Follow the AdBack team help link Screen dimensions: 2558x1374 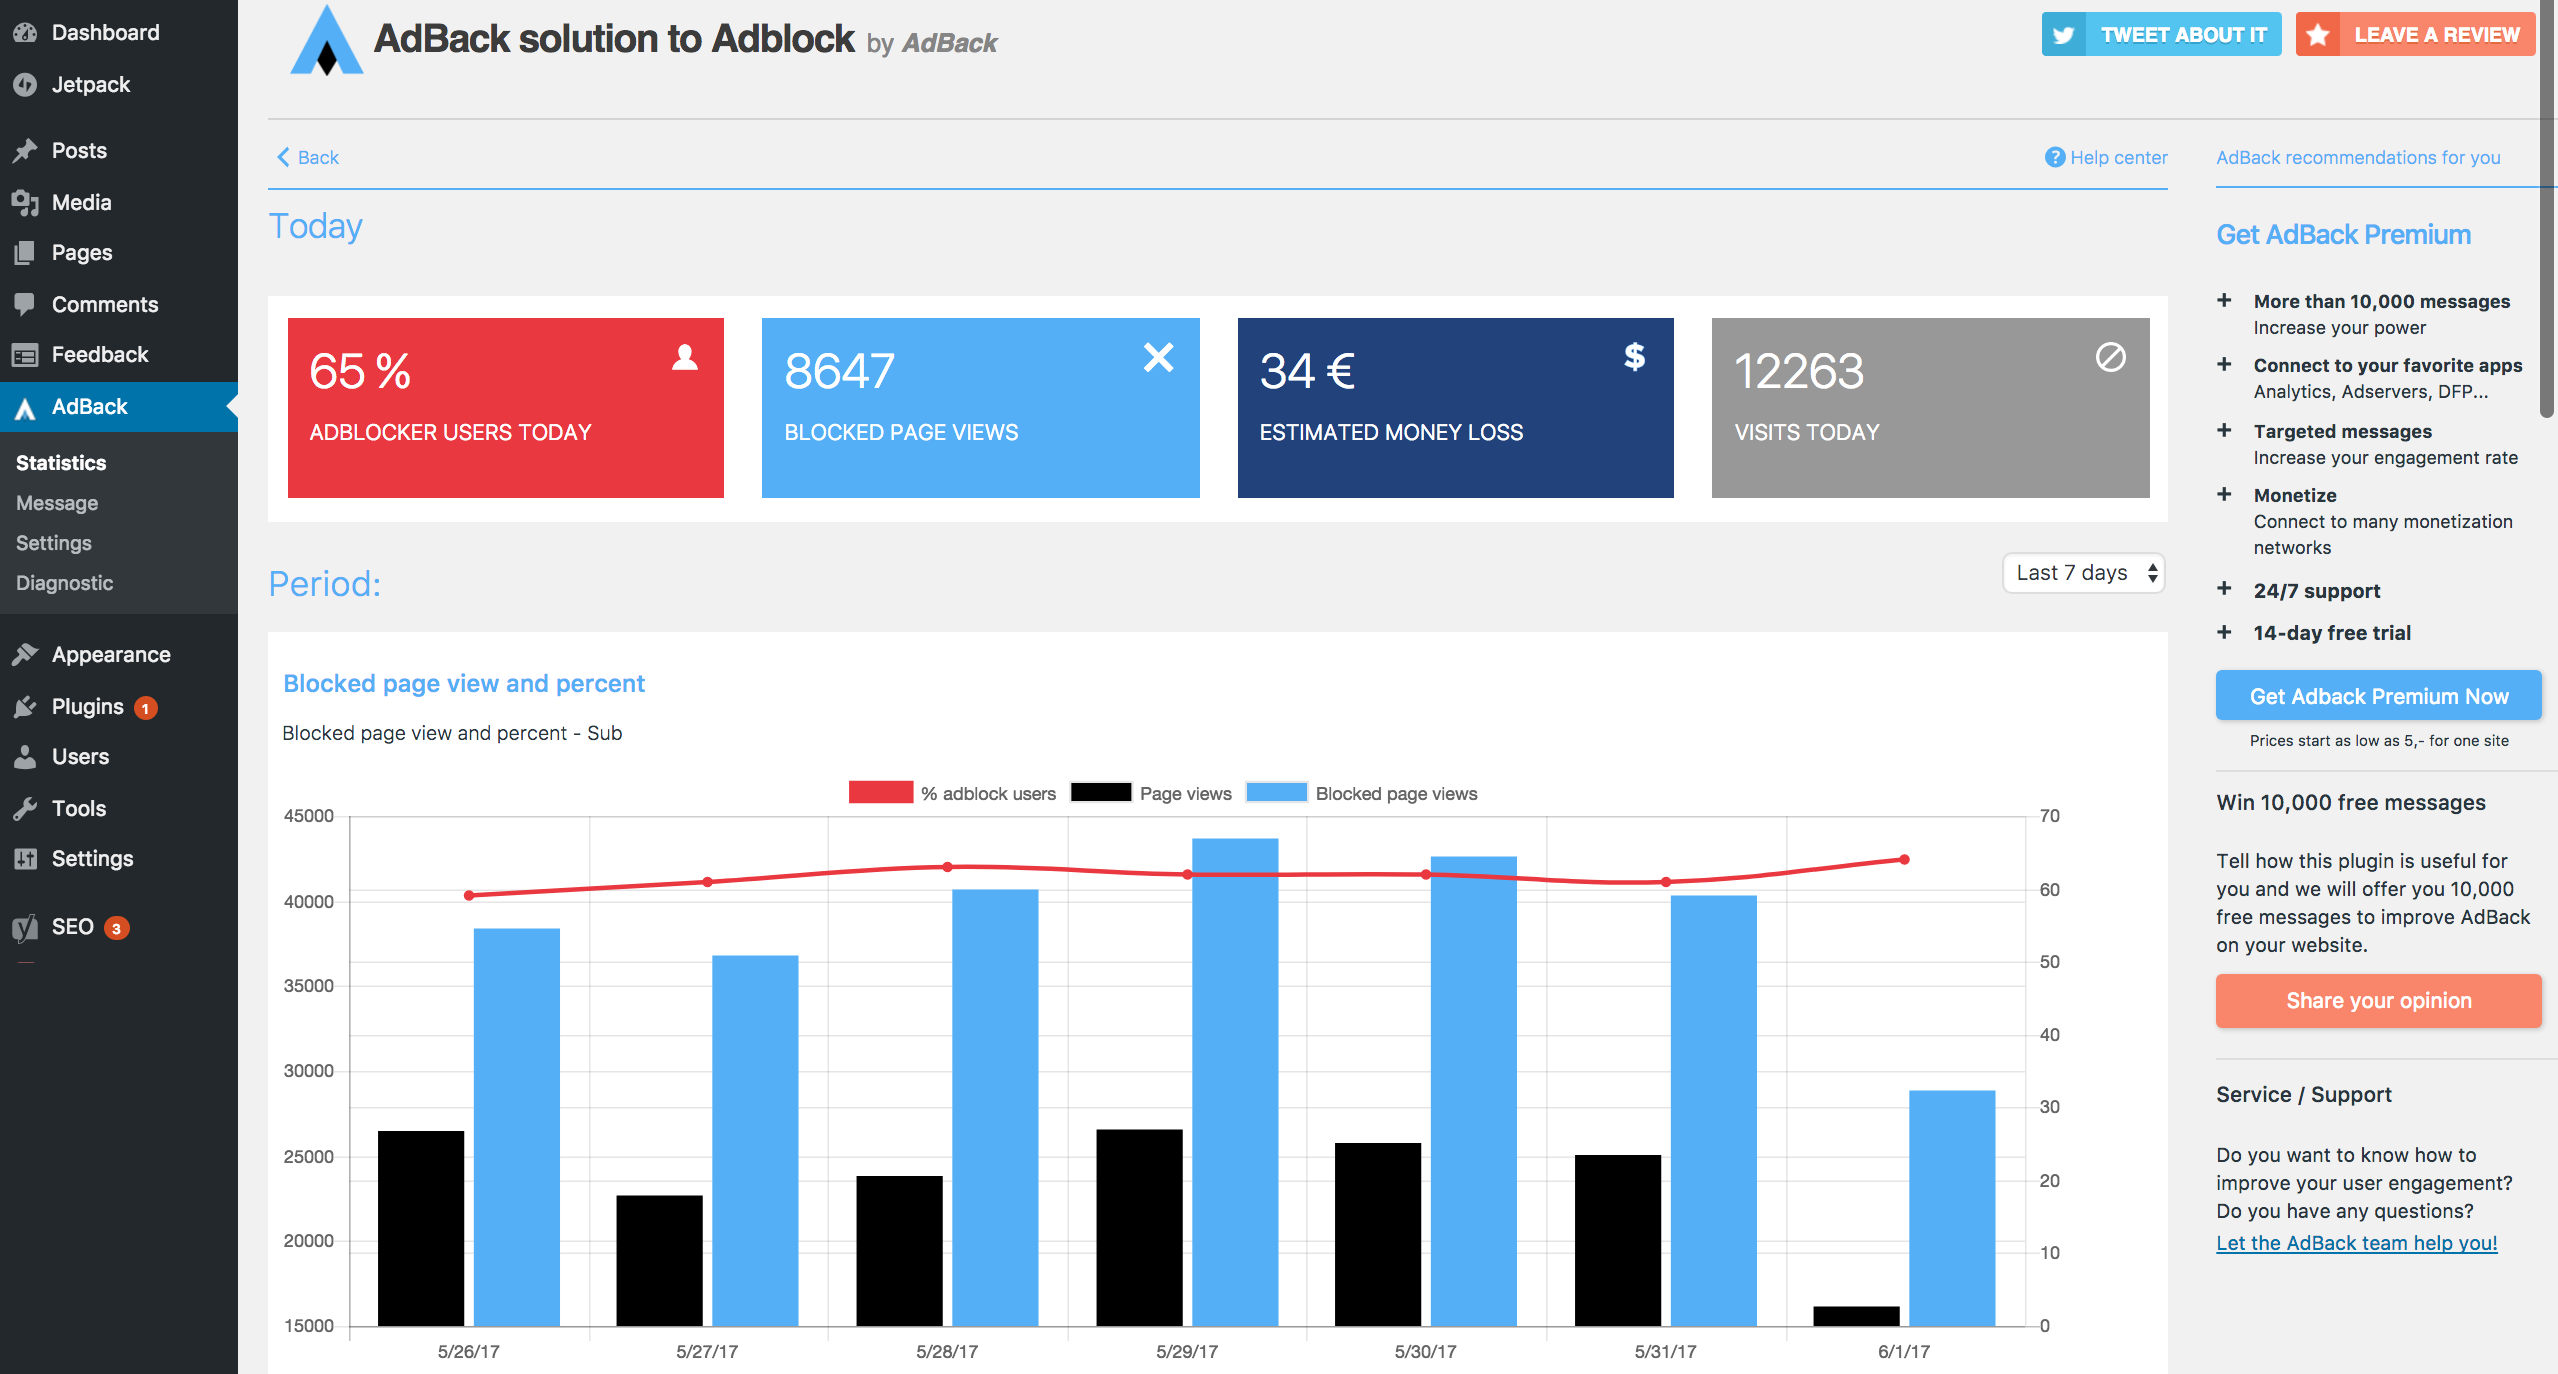tap(2356, 1243)
